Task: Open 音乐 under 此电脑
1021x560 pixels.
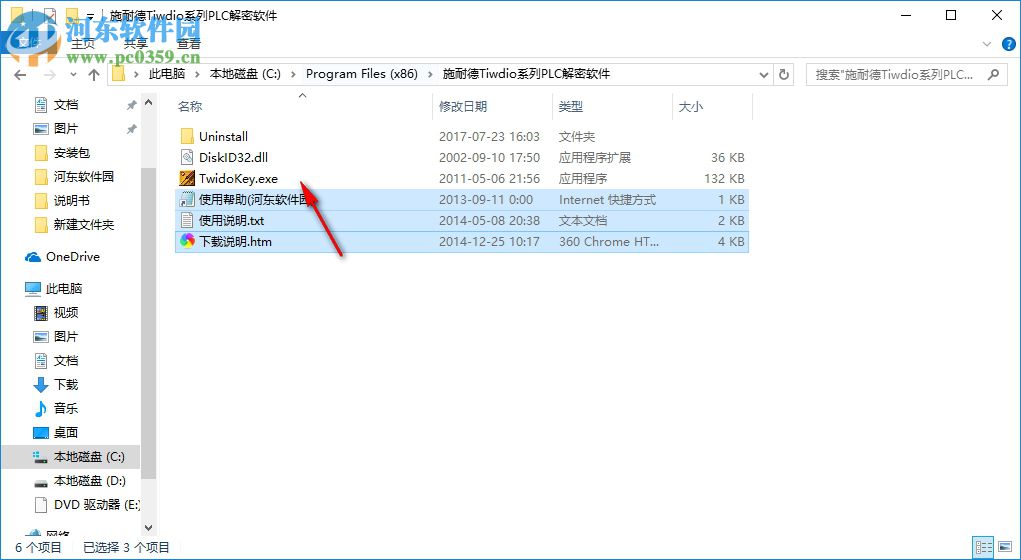Action: 66,409
